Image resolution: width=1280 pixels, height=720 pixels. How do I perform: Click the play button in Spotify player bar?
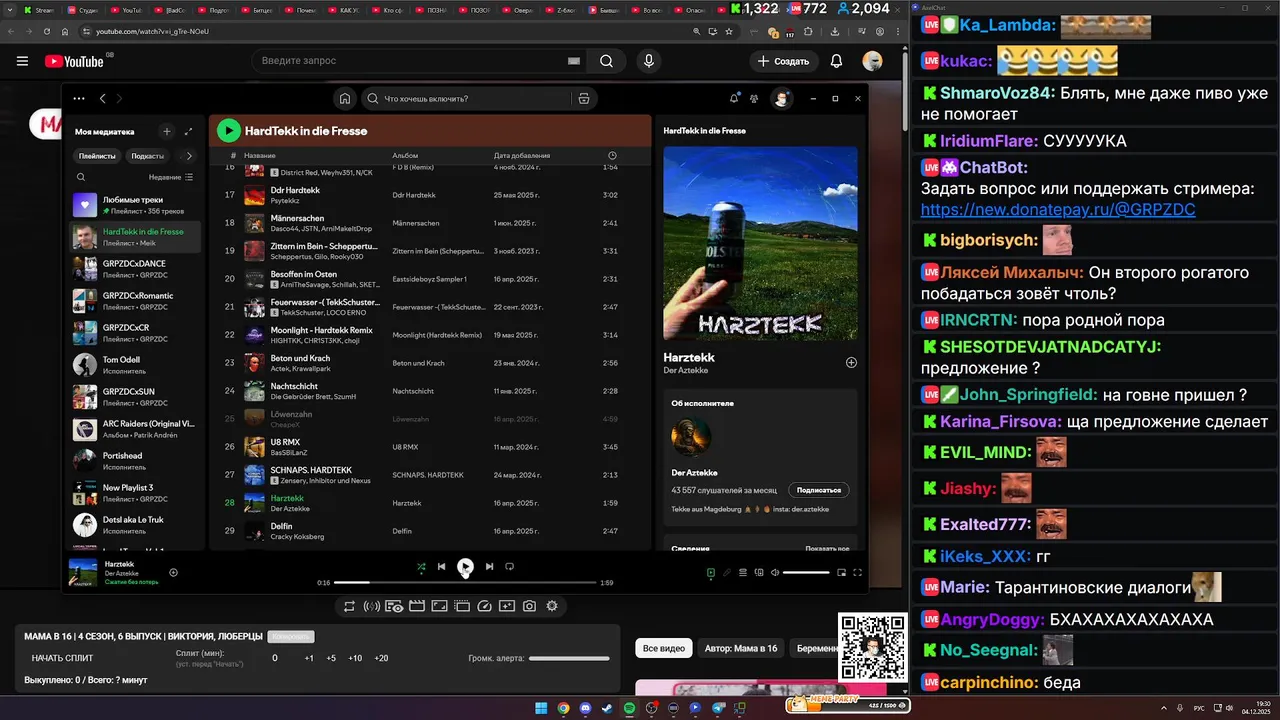coord(465,566)
